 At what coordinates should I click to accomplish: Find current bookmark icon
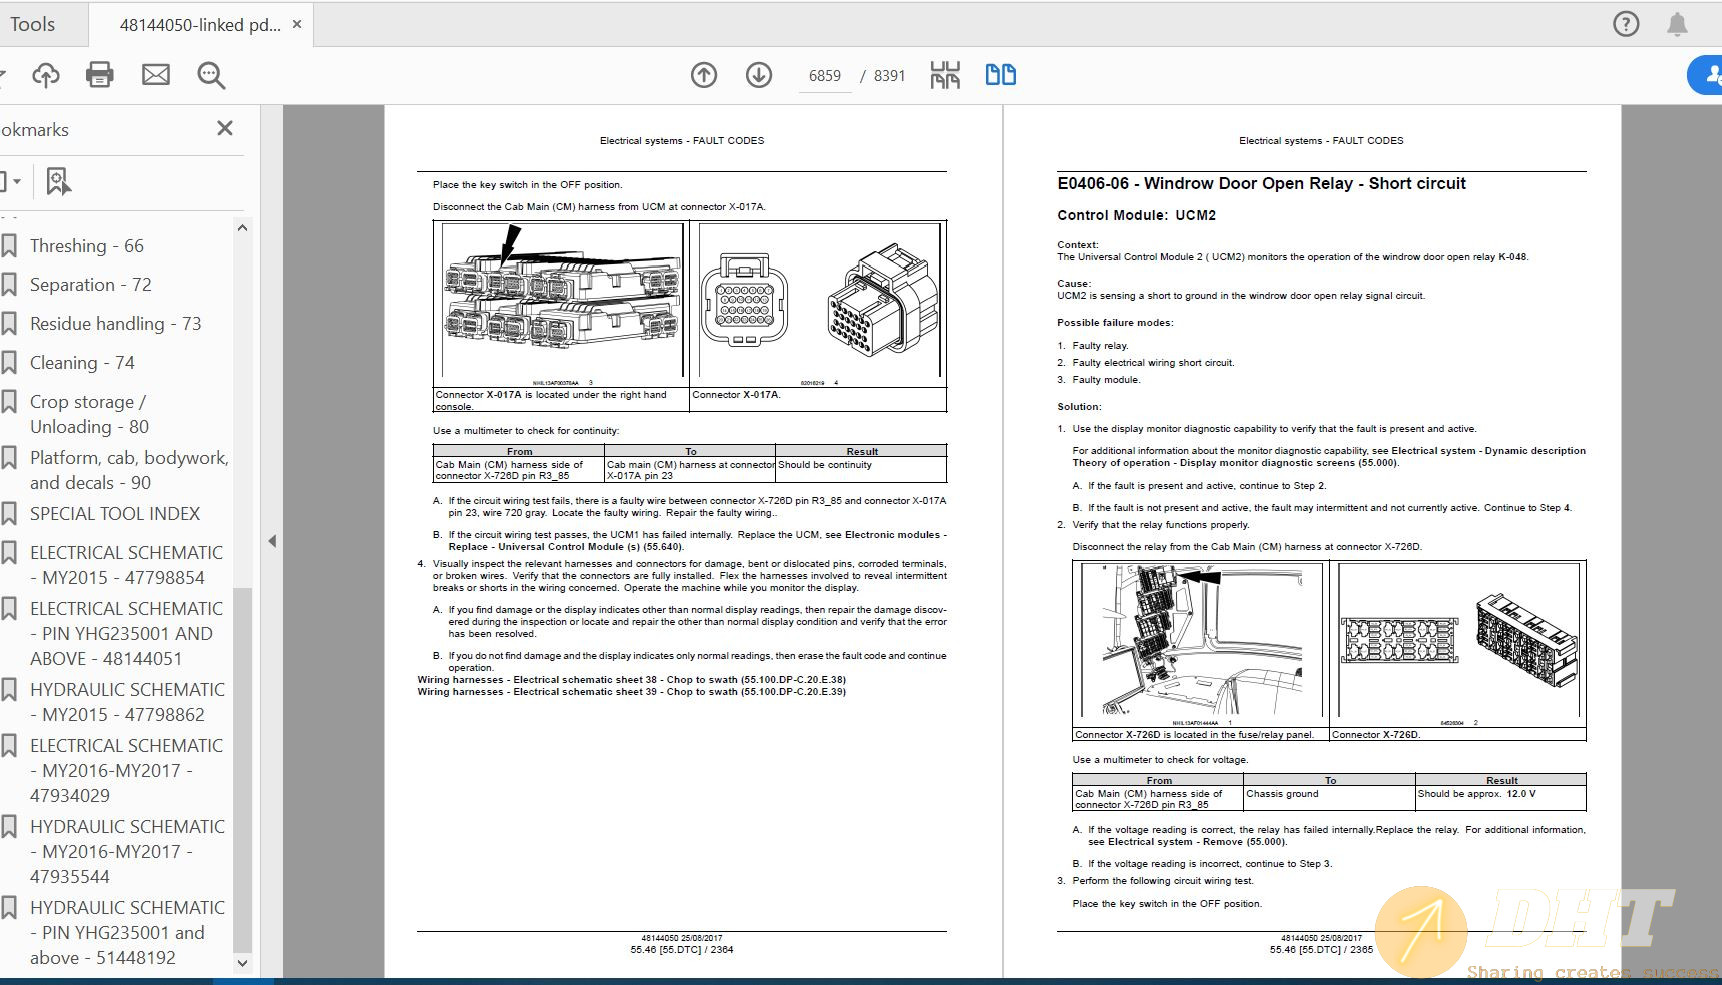pos(58,181)
